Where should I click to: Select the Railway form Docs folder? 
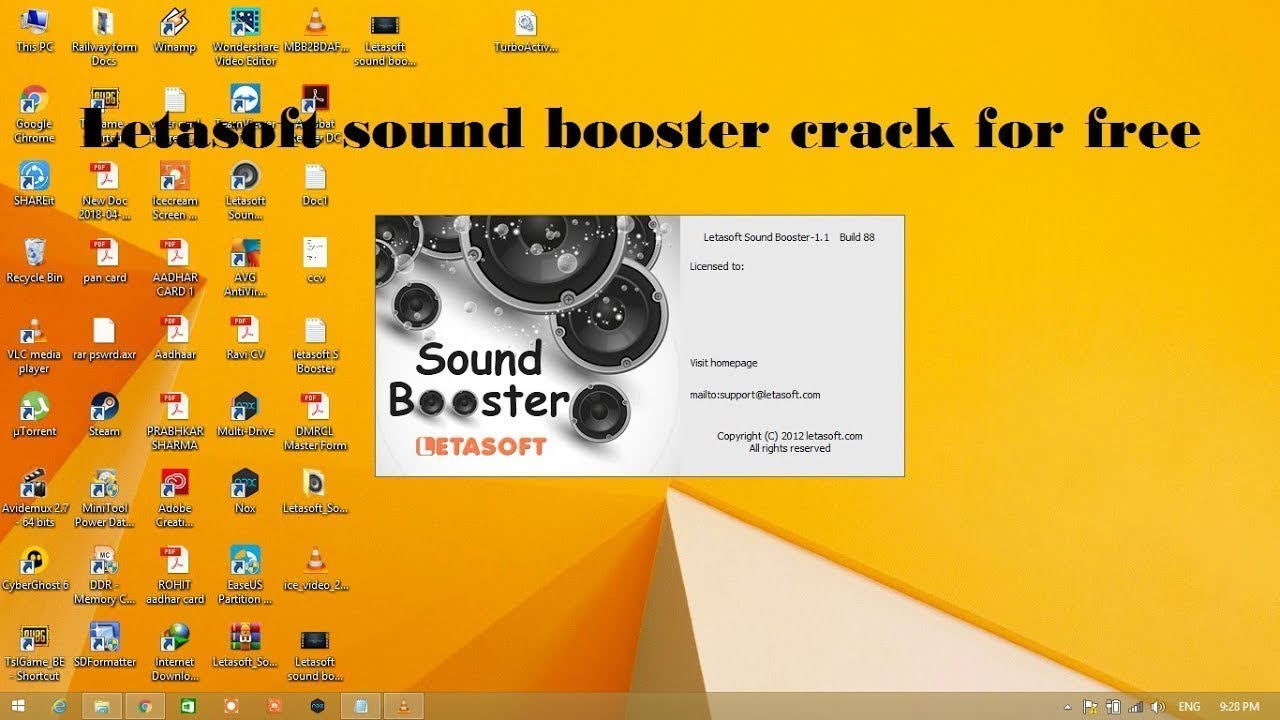tap(104, 38)
